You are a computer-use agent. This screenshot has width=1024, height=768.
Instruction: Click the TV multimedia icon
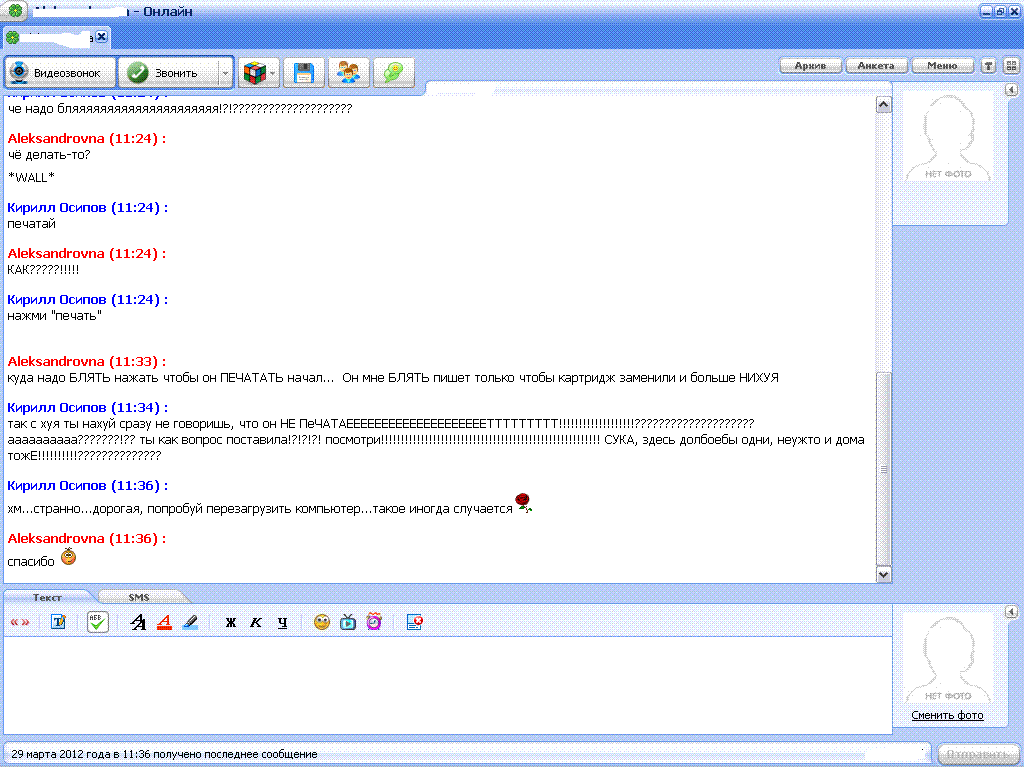[x=348, y=622]
